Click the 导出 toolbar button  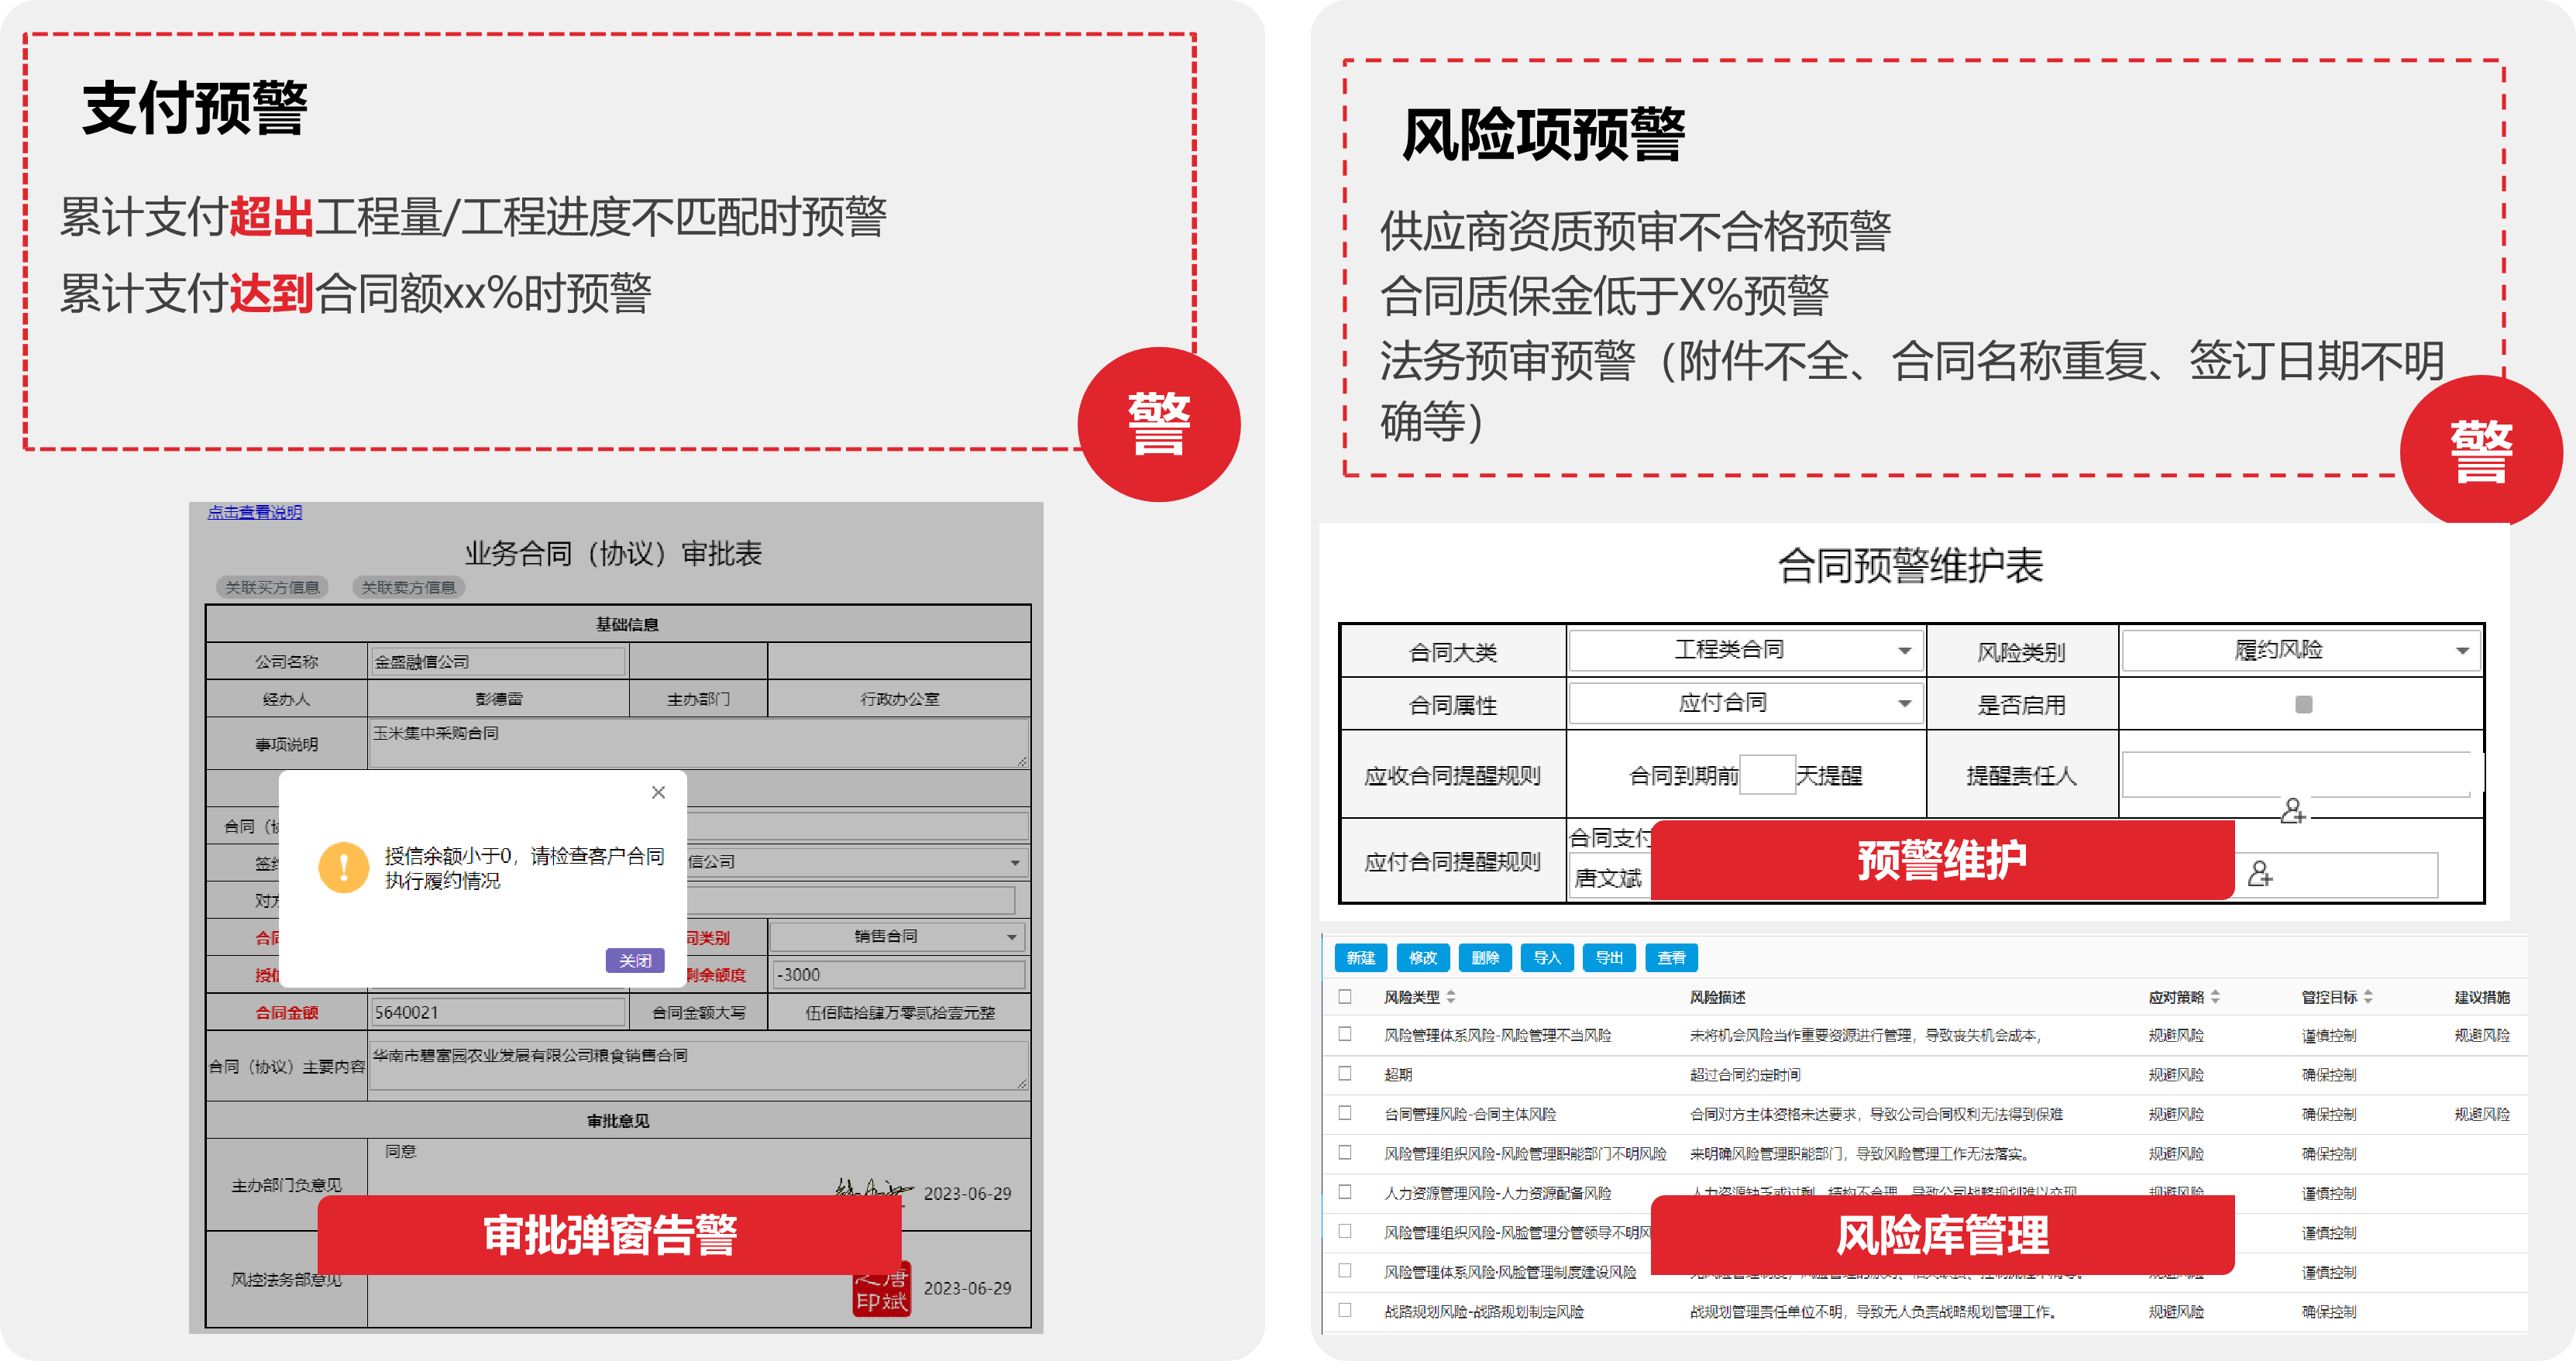1609,958
